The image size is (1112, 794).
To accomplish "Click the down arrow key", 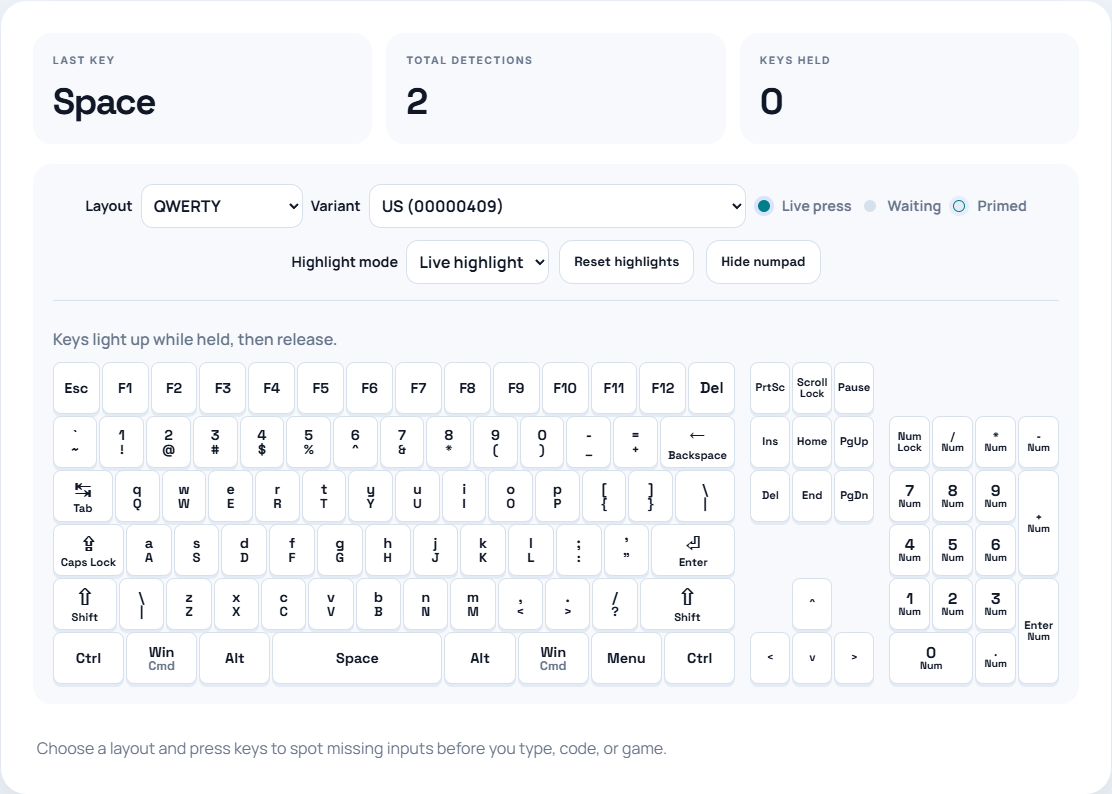I will tap(812, 659).
